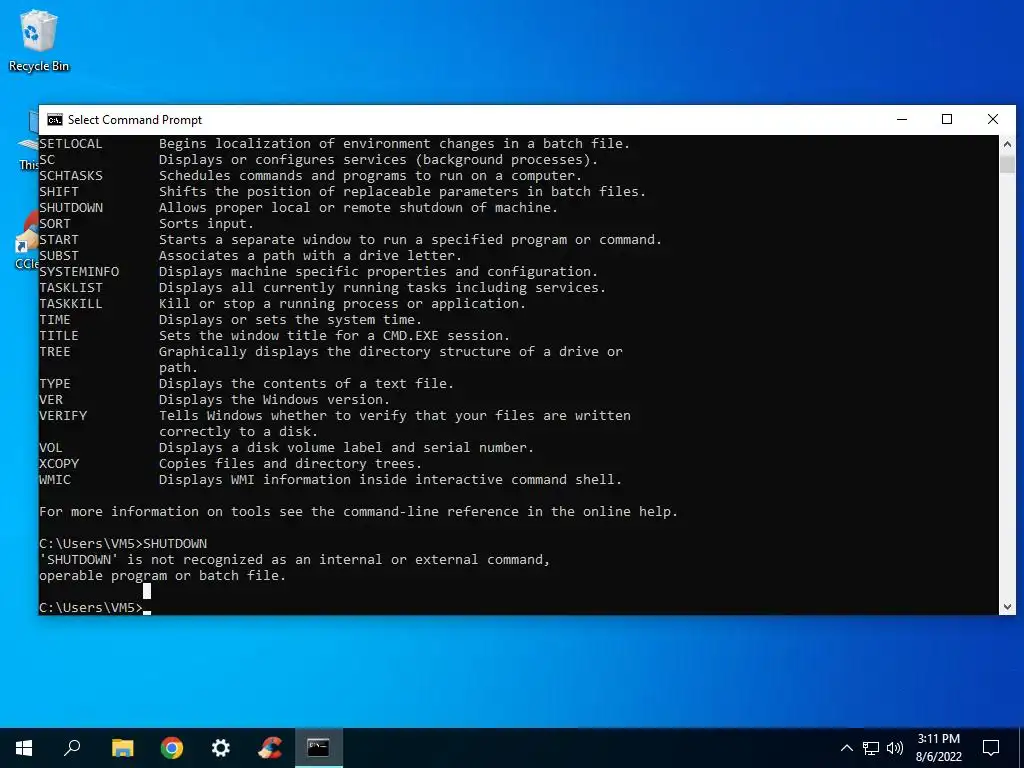This screenshot has height=768, width=1024.
Task: Click SHUTDOWN in the help list
Action: coord(71,208)
